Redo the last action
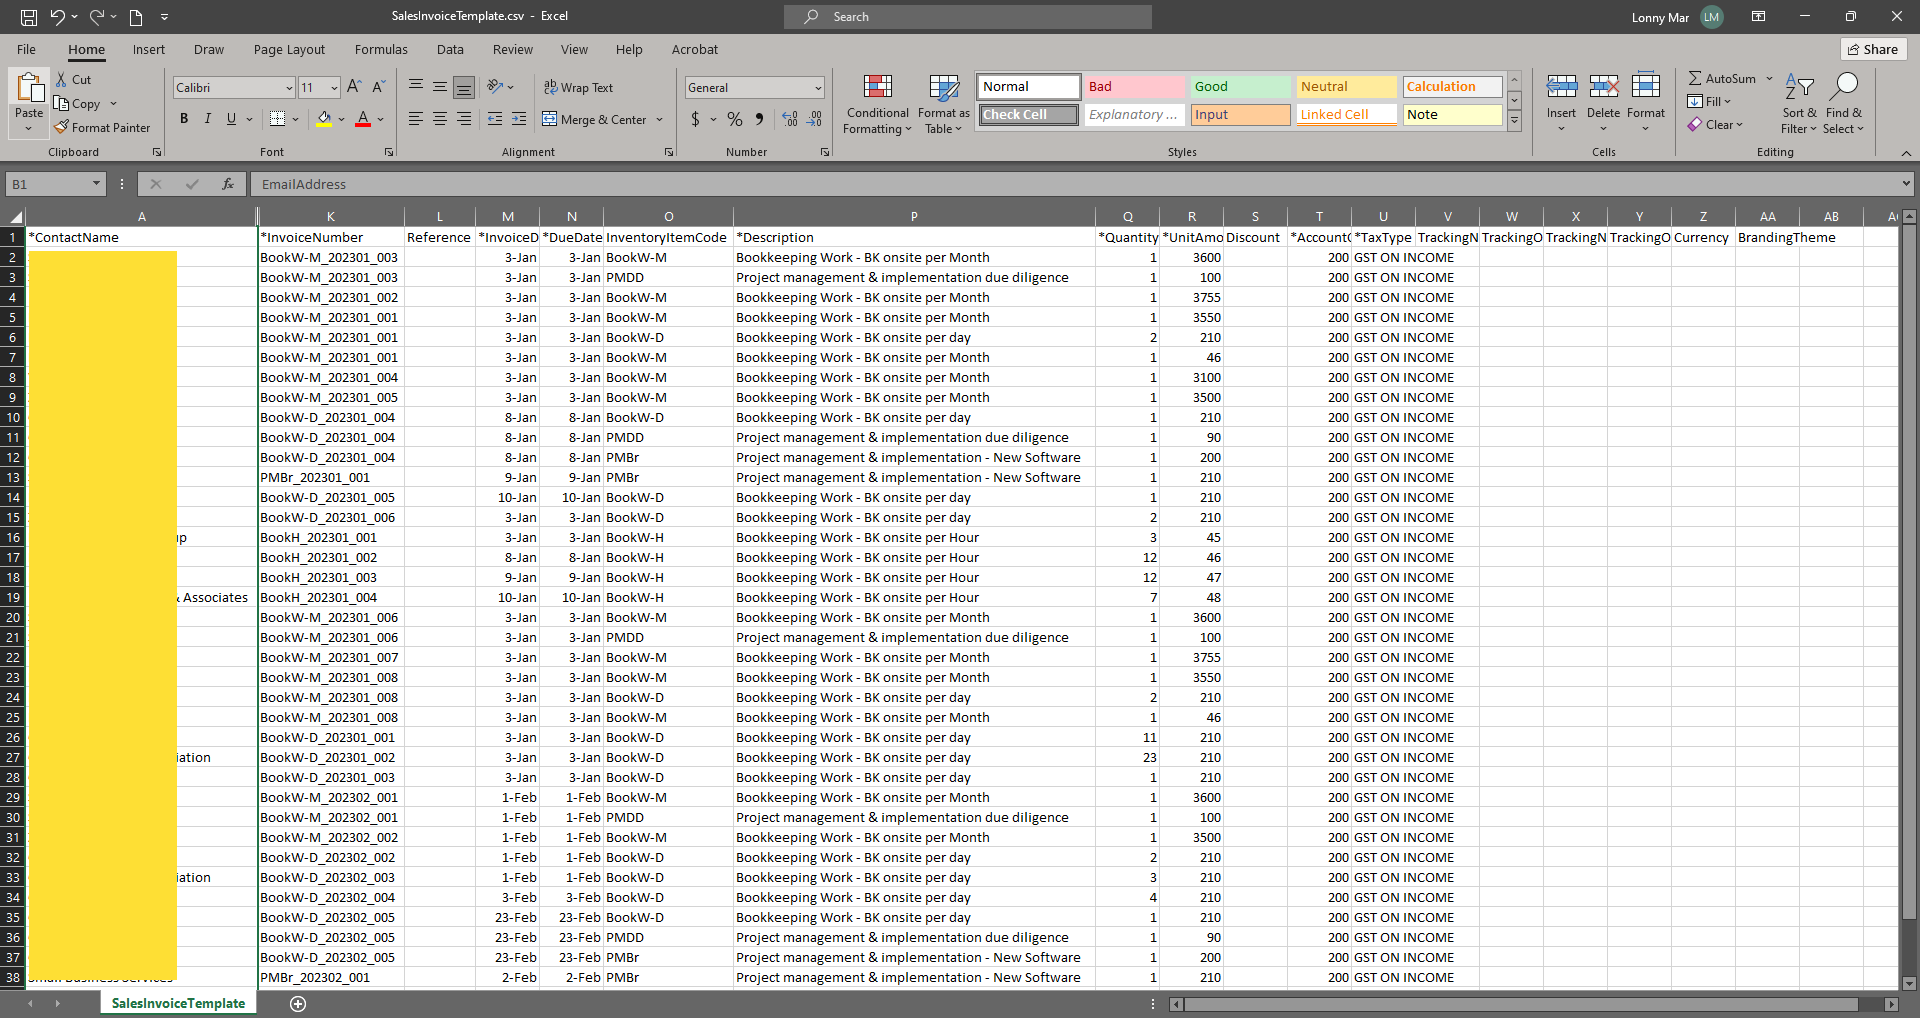The width and height of the screenshot is (1920, 1018). [x=97, y=17]
